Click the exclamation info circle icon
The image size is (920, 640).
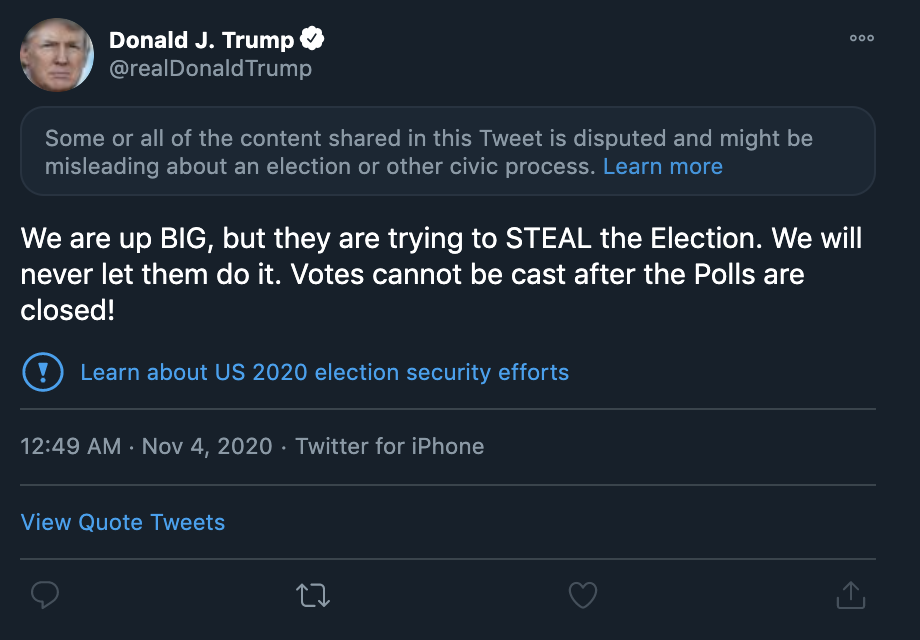click(x=42, y=373)
